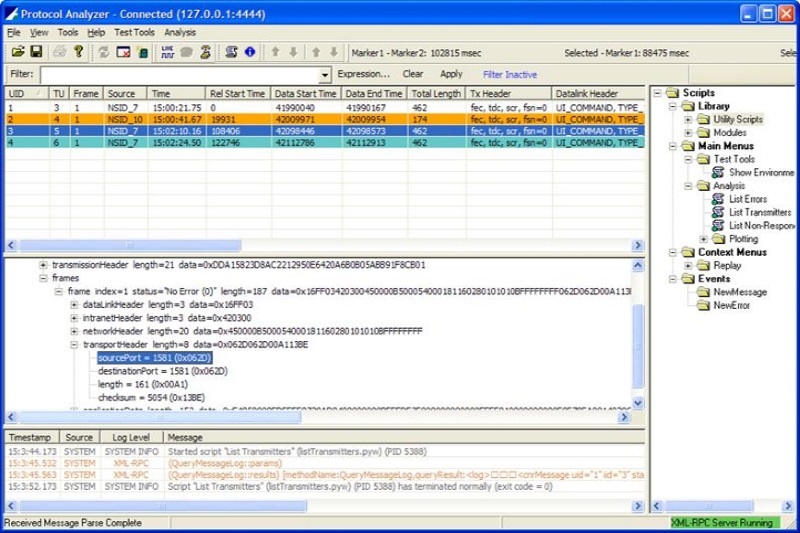800x533 pixels.
Task: Click the green book toolbar icon
Action: (x=143, y=52)
